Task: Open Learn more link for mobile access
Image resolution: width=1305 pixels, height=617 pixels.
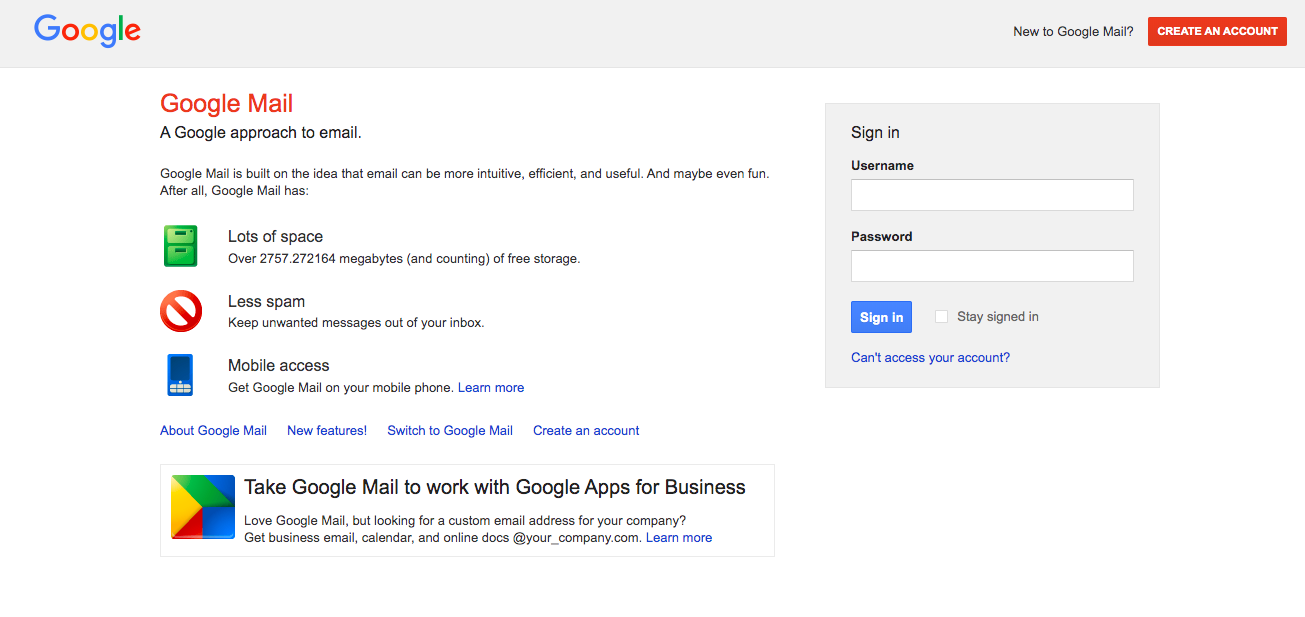Action: (x=491, y=388)
